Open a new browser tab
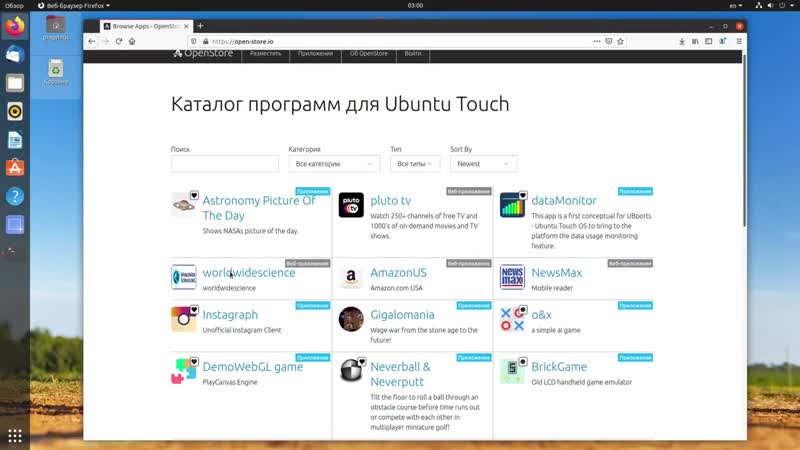Screen dimensions: 800x450 click(201, 26)
